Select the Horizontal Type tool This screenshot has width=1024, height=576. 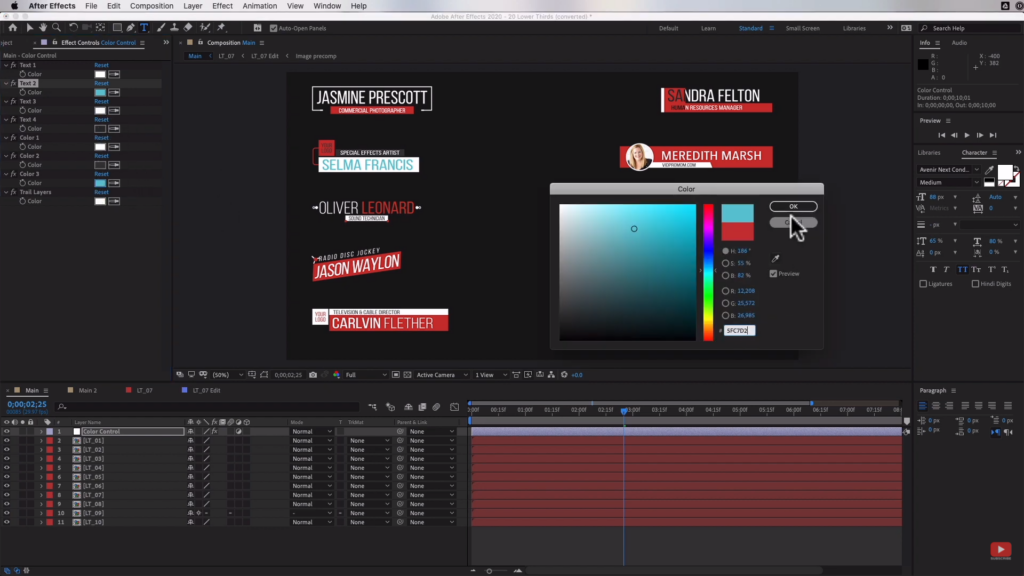144,28
